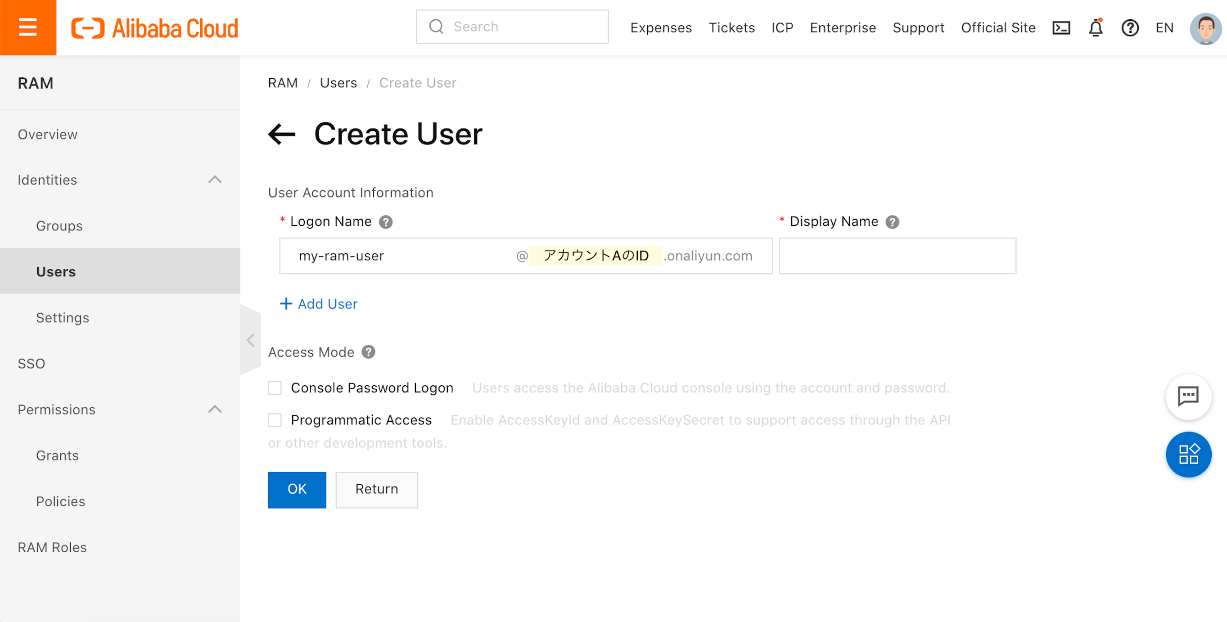The height and width of the screenshot is (622, 1227).
Task: Open the user avatar profile menu
Action: (1205, 28)
